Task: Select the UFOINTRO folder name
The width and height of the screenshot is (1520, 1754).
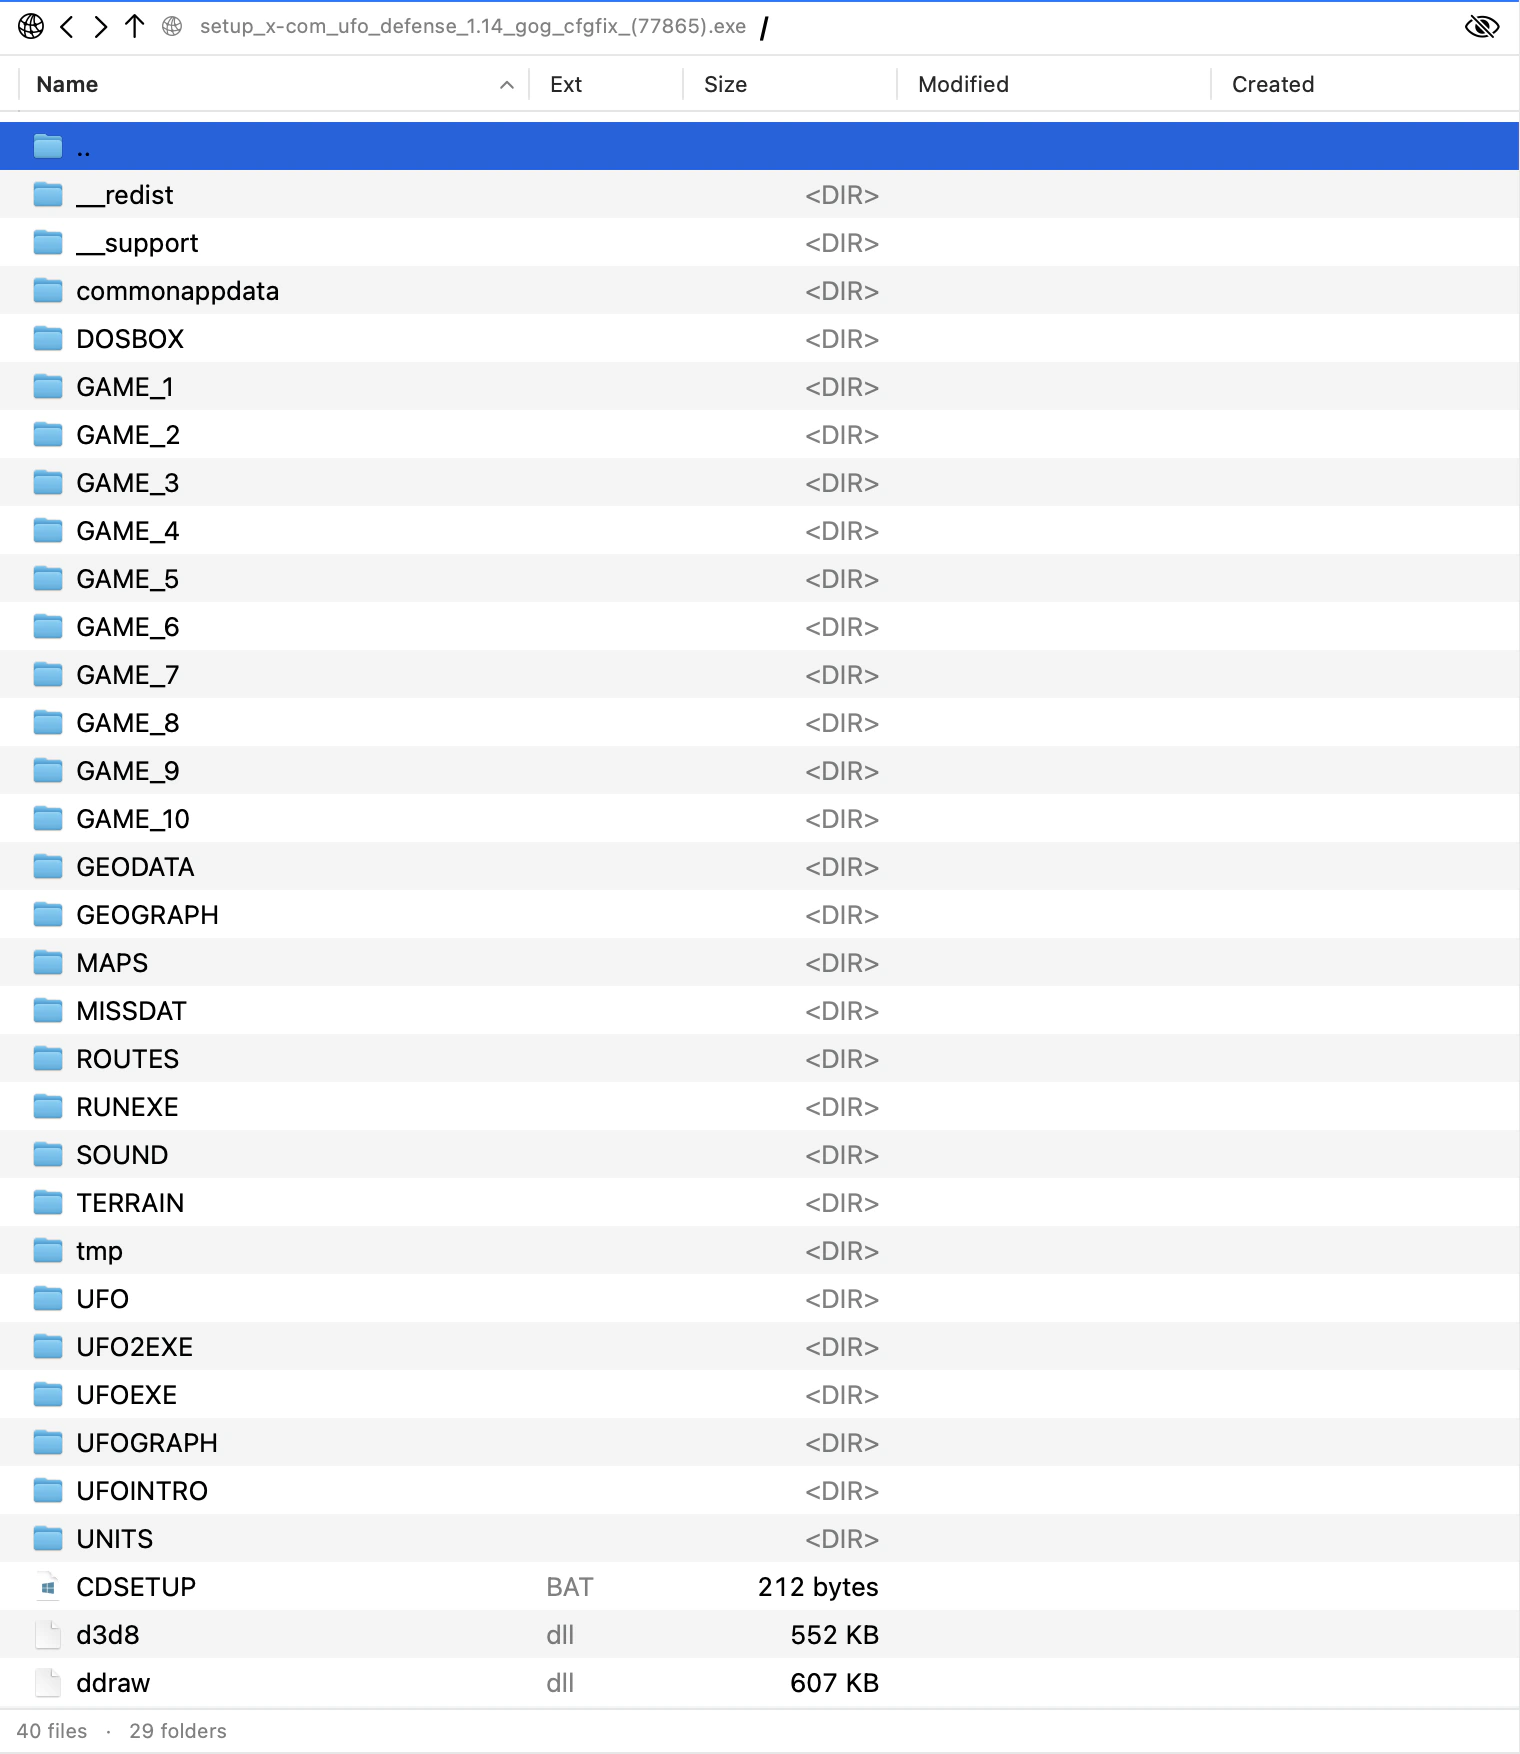Action: 142,1491
